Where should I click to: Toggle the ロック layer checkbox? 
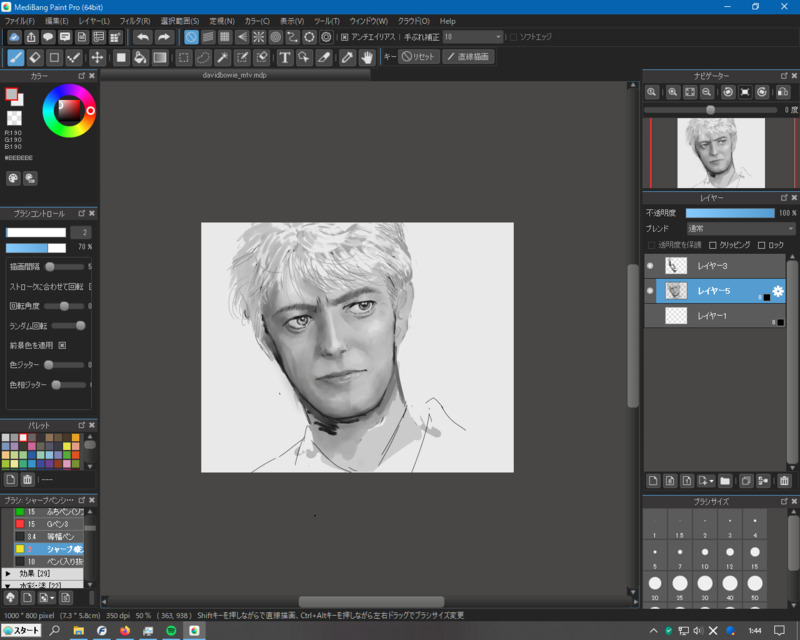[761, 245]
